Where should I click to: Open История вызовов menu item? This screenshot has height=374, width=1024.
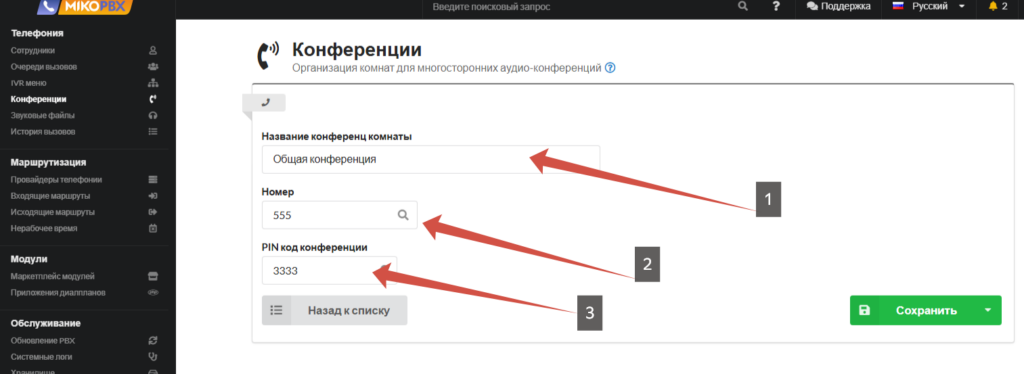42,132
